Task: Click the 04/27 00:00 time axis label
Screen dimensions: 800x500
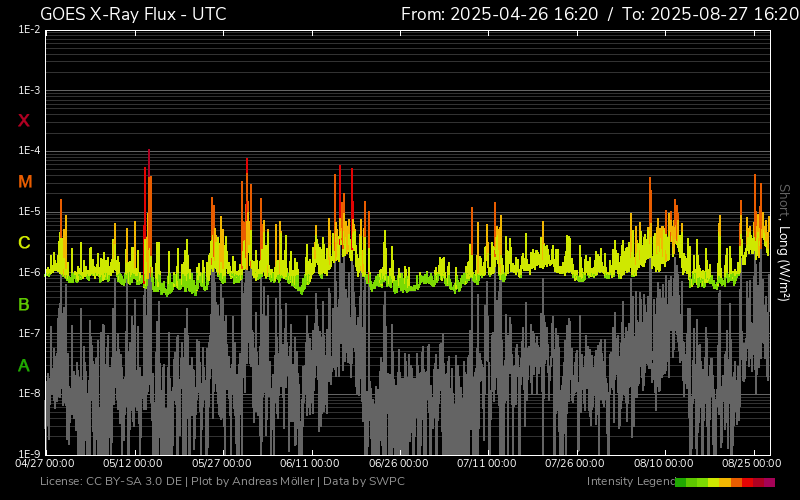Action: (x=45, y=464)
